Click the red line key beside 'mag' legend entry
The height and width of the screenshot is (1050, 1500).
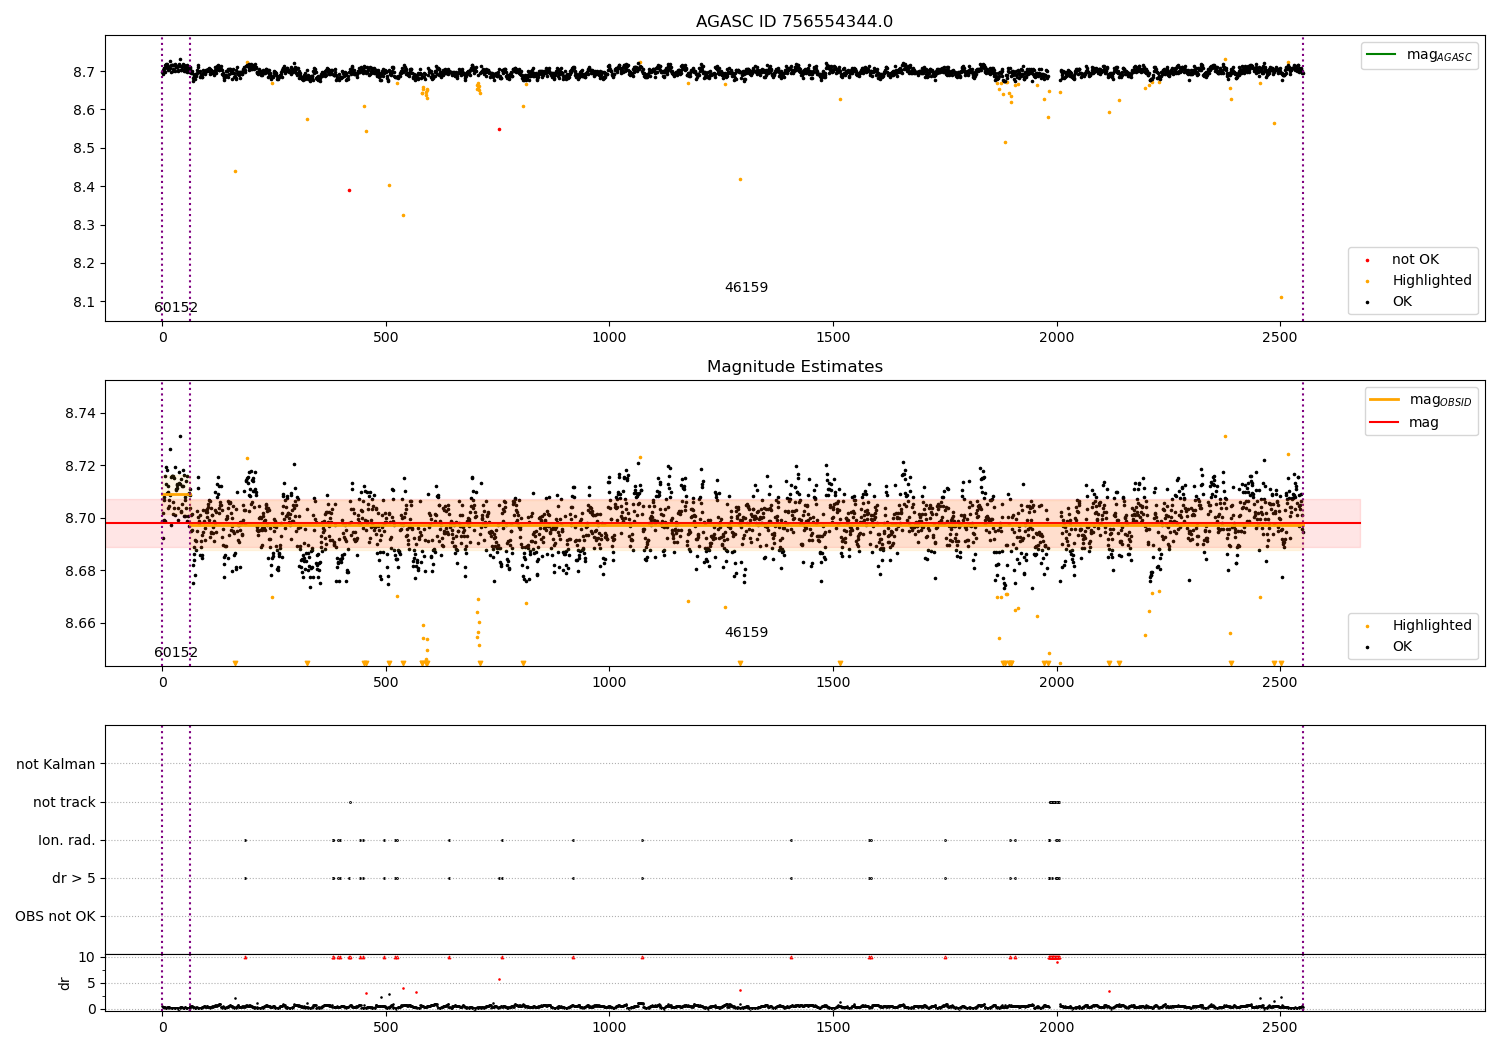[x=1385, y=423]
